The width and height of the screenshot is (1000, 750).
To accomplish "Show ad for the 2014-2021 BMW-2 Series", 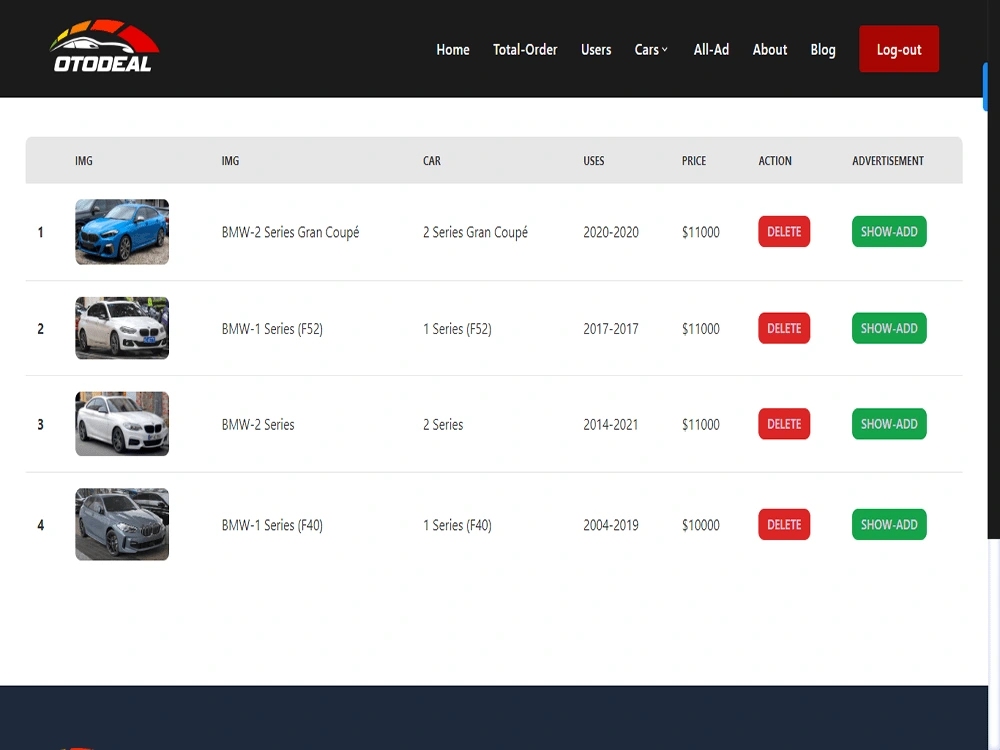I will pyautogui.click(x=889, y=424).
